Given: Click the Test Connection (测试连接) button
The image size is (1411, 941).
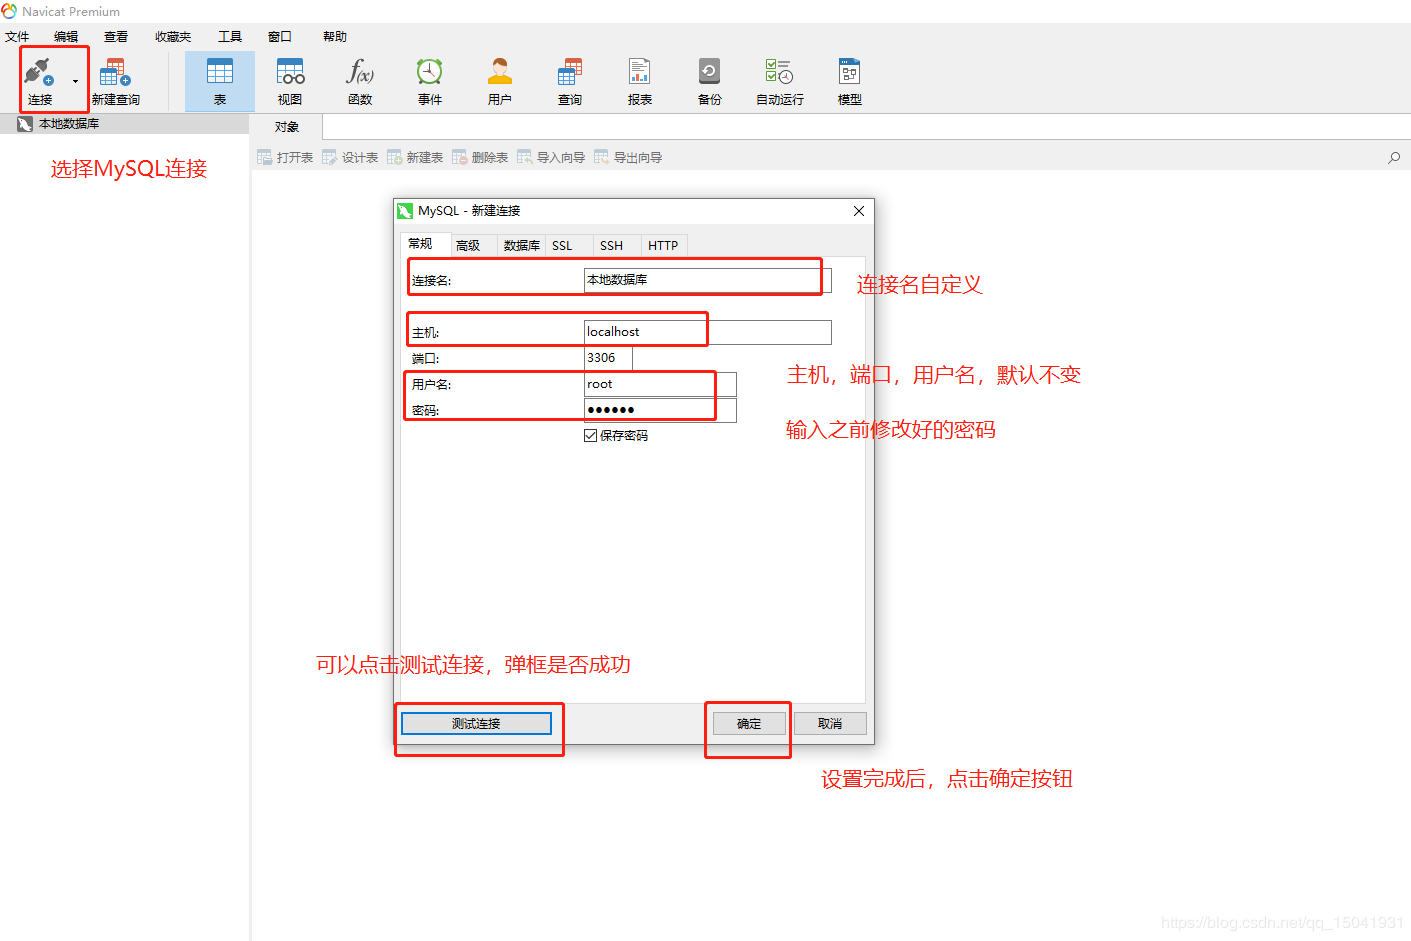Looking at the screenshot, I should pyautogui.click(x=476, y=724).
